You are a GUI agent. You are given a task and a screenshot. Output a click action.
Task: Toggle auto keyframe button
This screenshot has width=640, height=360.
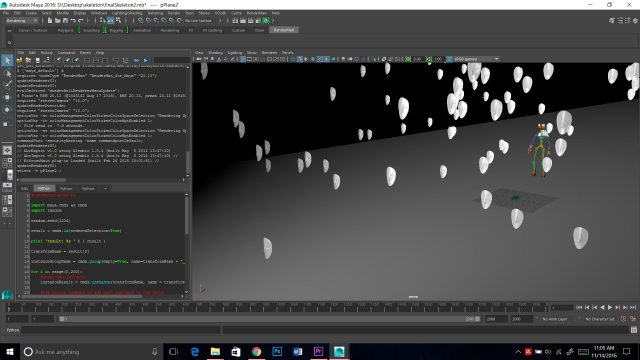point(624,319)
